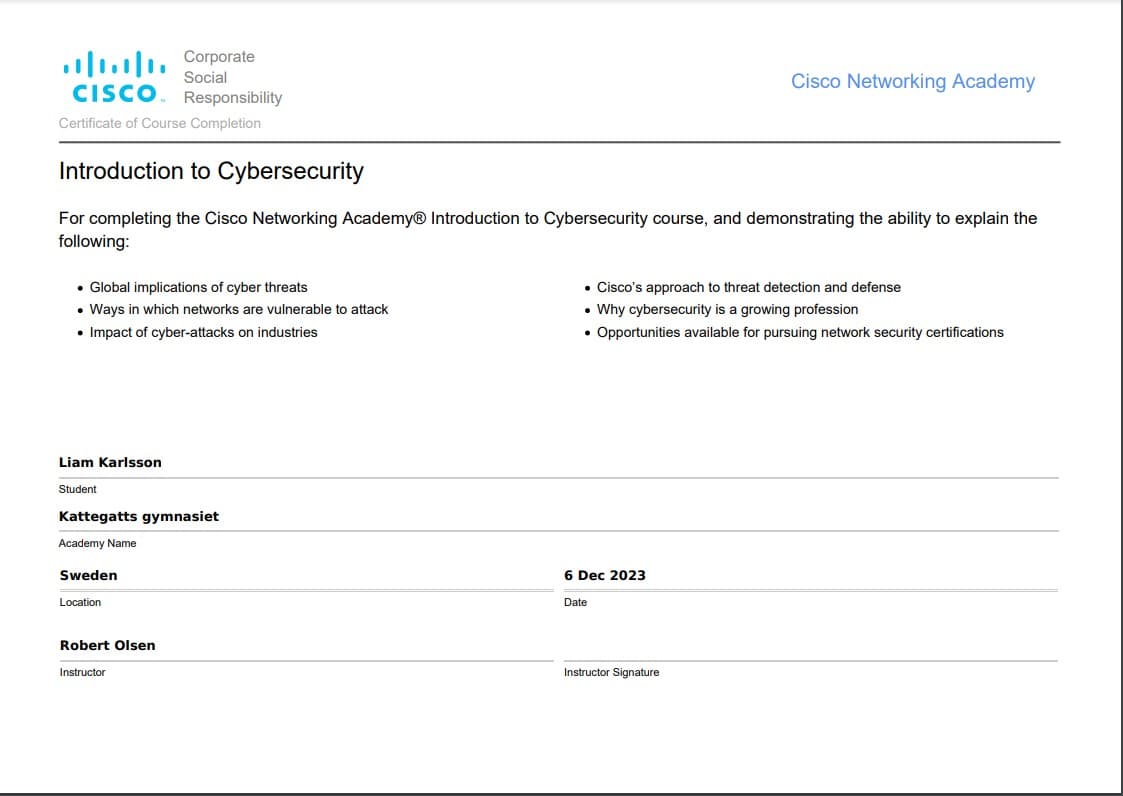Image resolution: width=1123 pixels, height=796 pixels.
Task: Click the Impact of cyber-attacks on industries bullet
Action: tap(203, 332)
